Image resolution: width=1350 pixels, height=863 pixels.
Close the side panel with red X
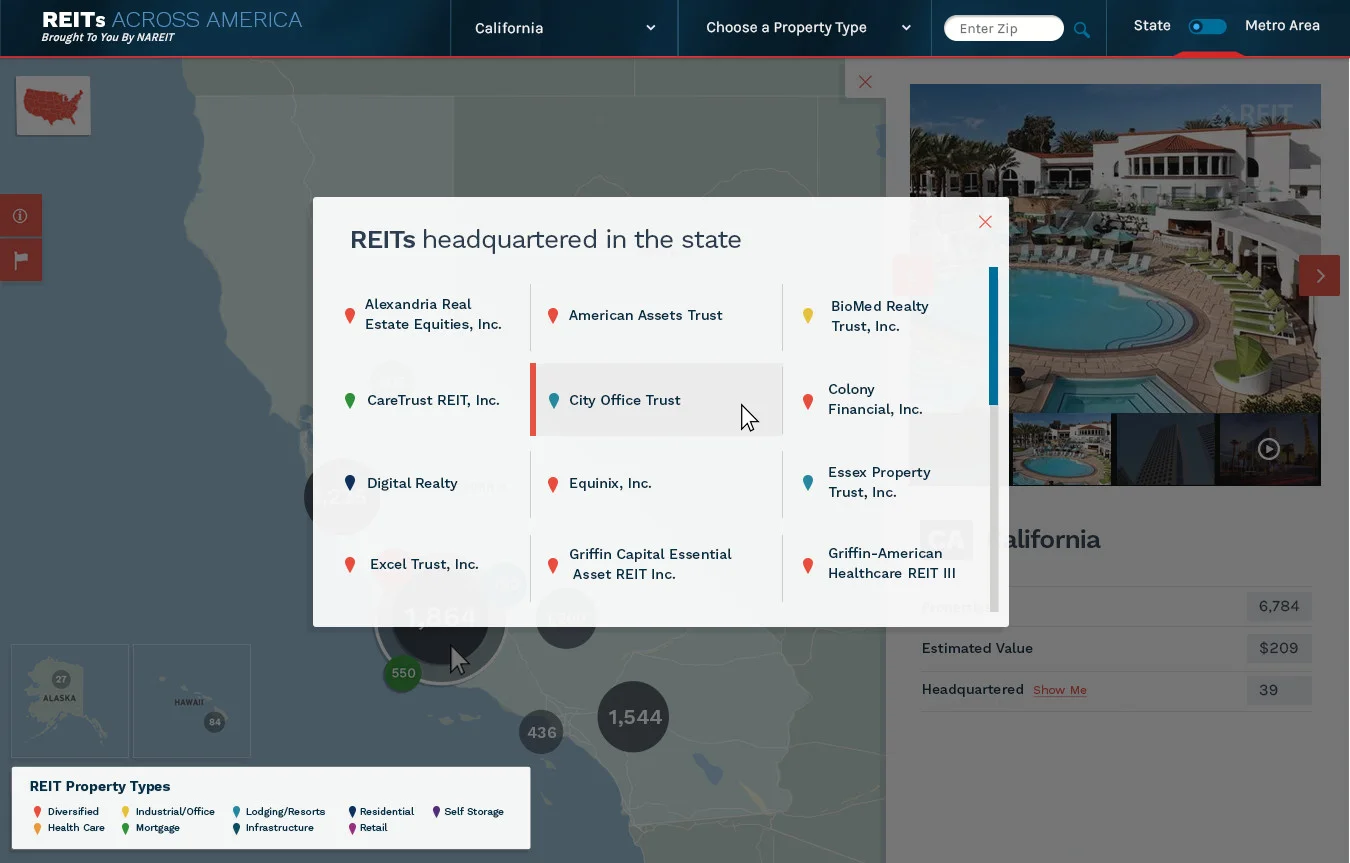(865, 81)
